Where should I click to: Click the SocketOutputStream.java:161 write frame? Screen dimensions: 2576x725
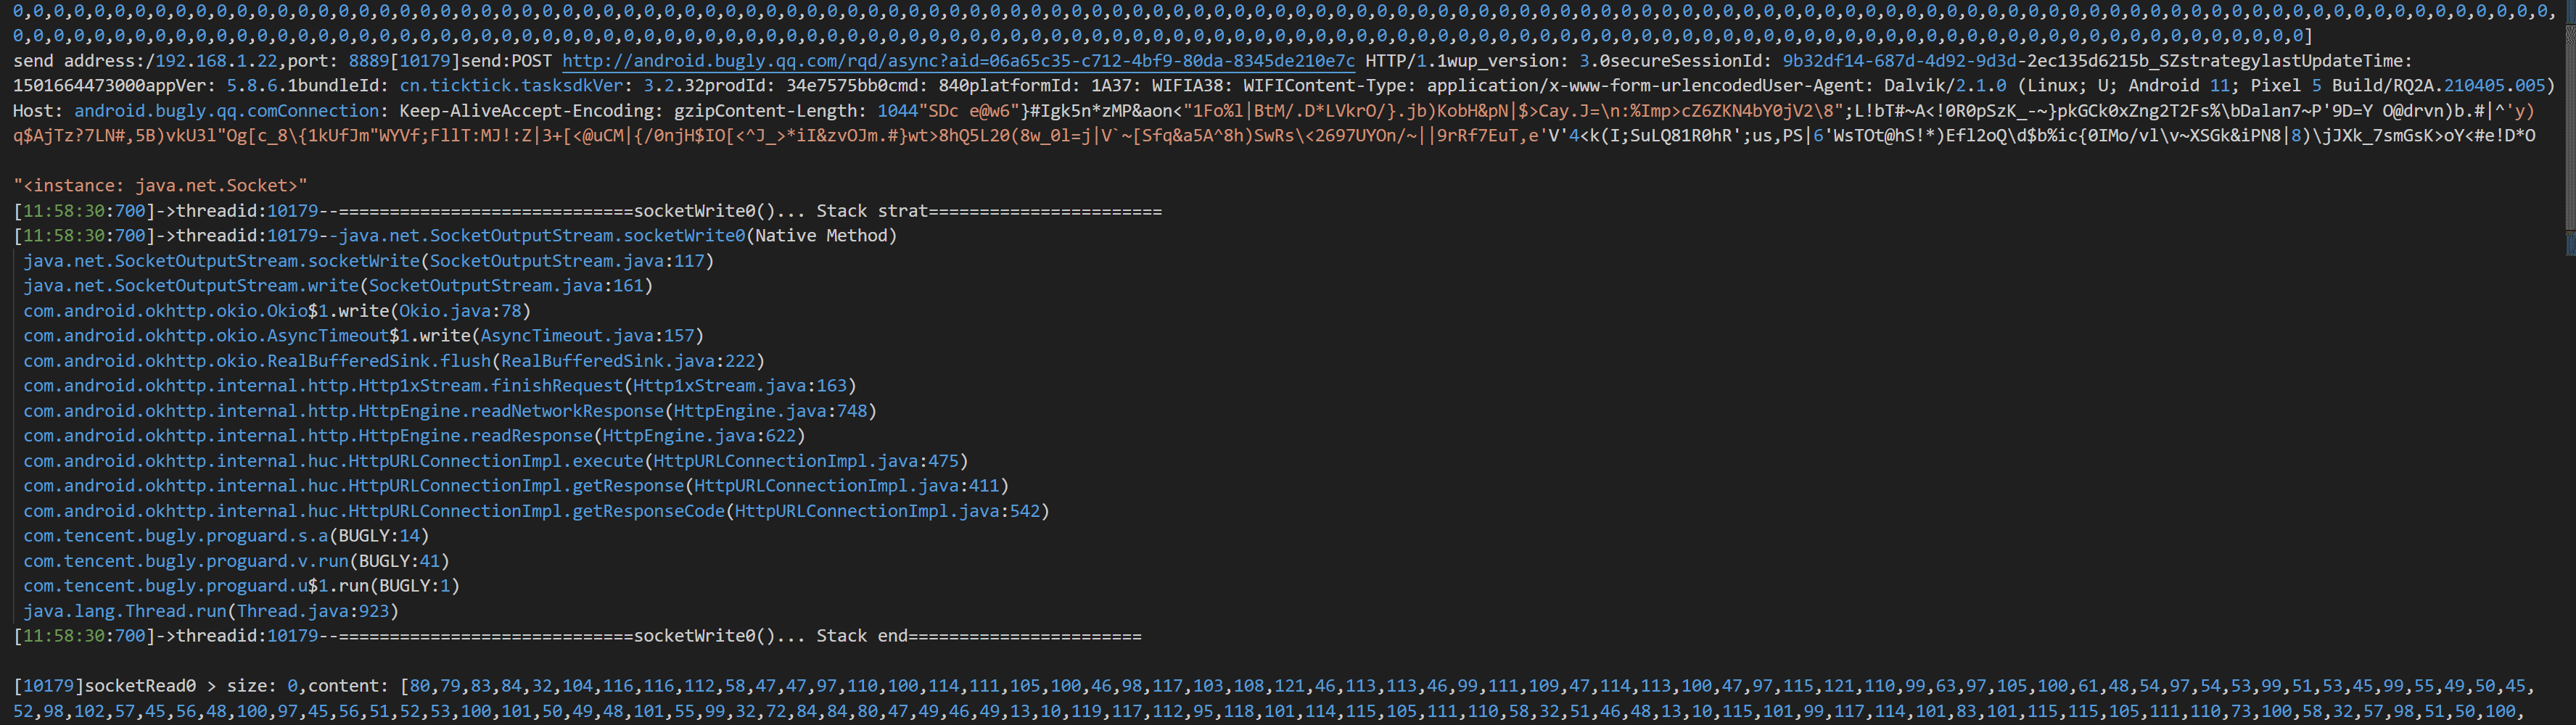pyautogui.click(x=338, y=286)
